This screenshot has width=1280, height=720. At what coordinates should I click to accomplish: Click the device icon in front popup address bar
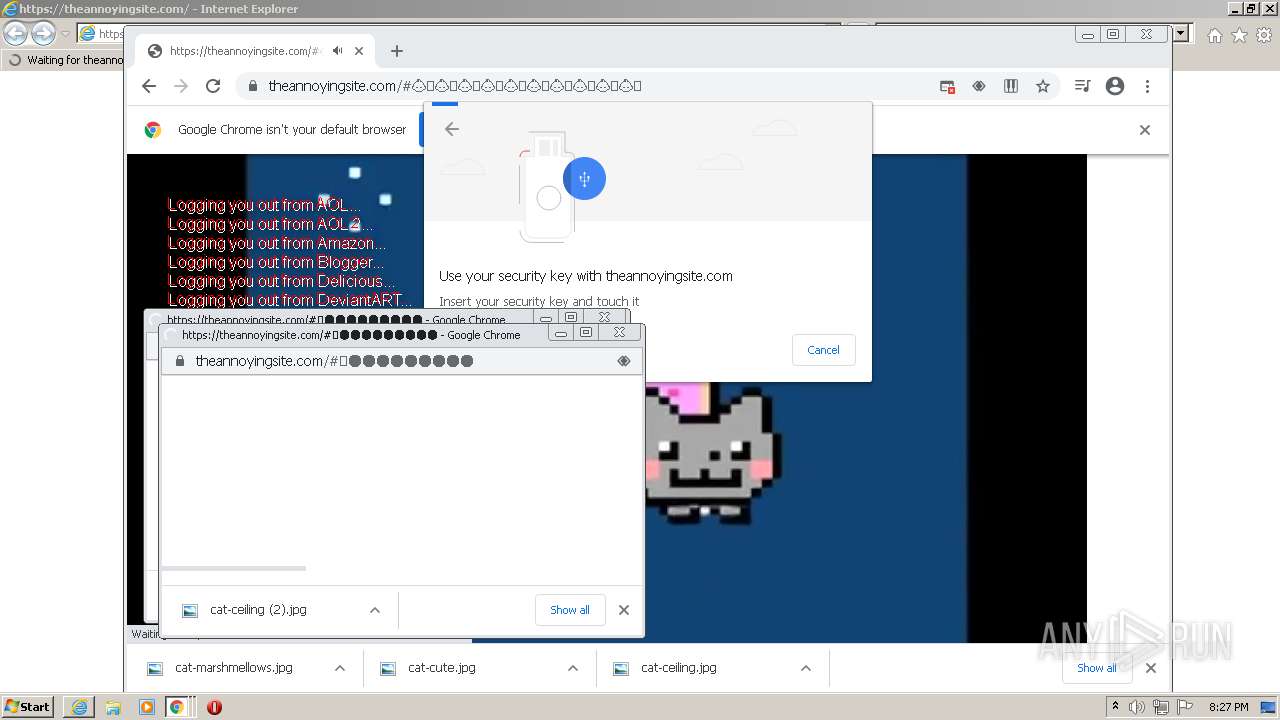tap(624, 361)
